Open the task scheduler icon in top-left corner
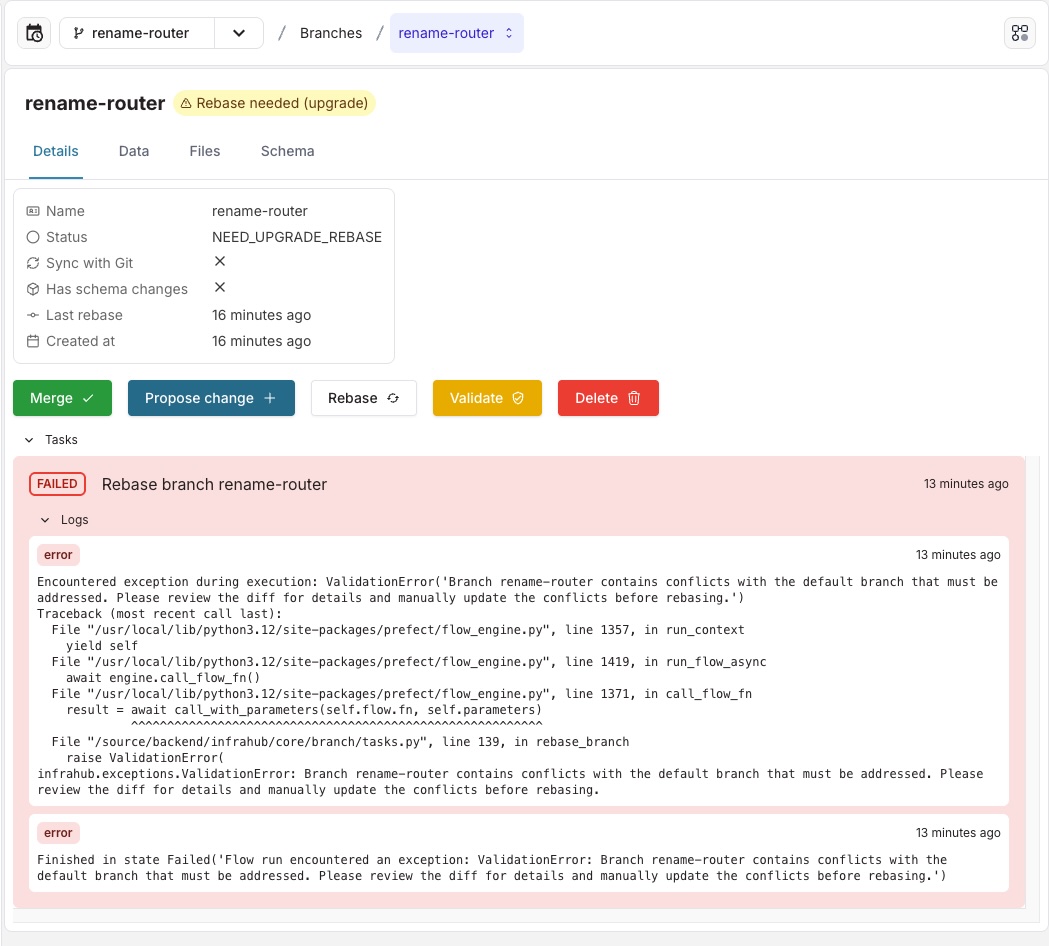 point(33,32)
